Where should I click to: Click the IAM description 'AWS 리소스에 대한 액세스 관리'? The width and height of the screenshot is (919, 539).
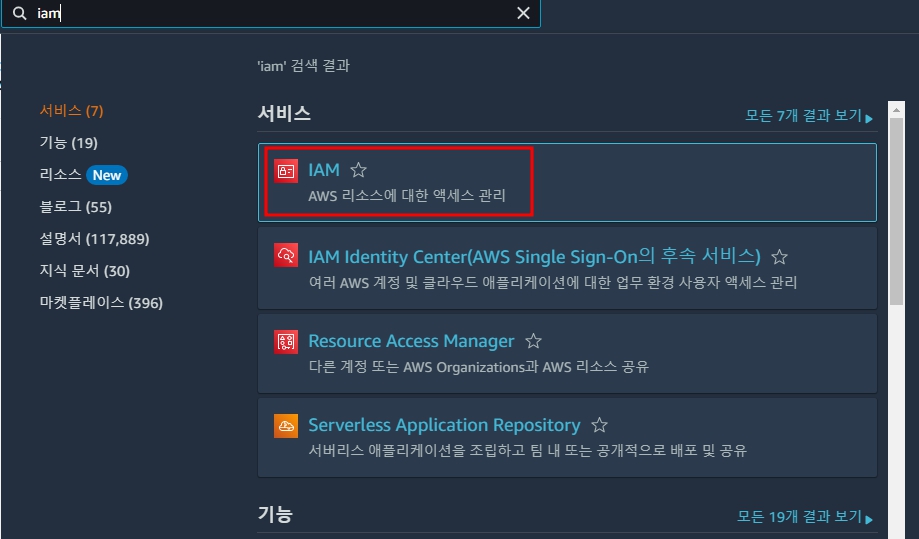407,196
